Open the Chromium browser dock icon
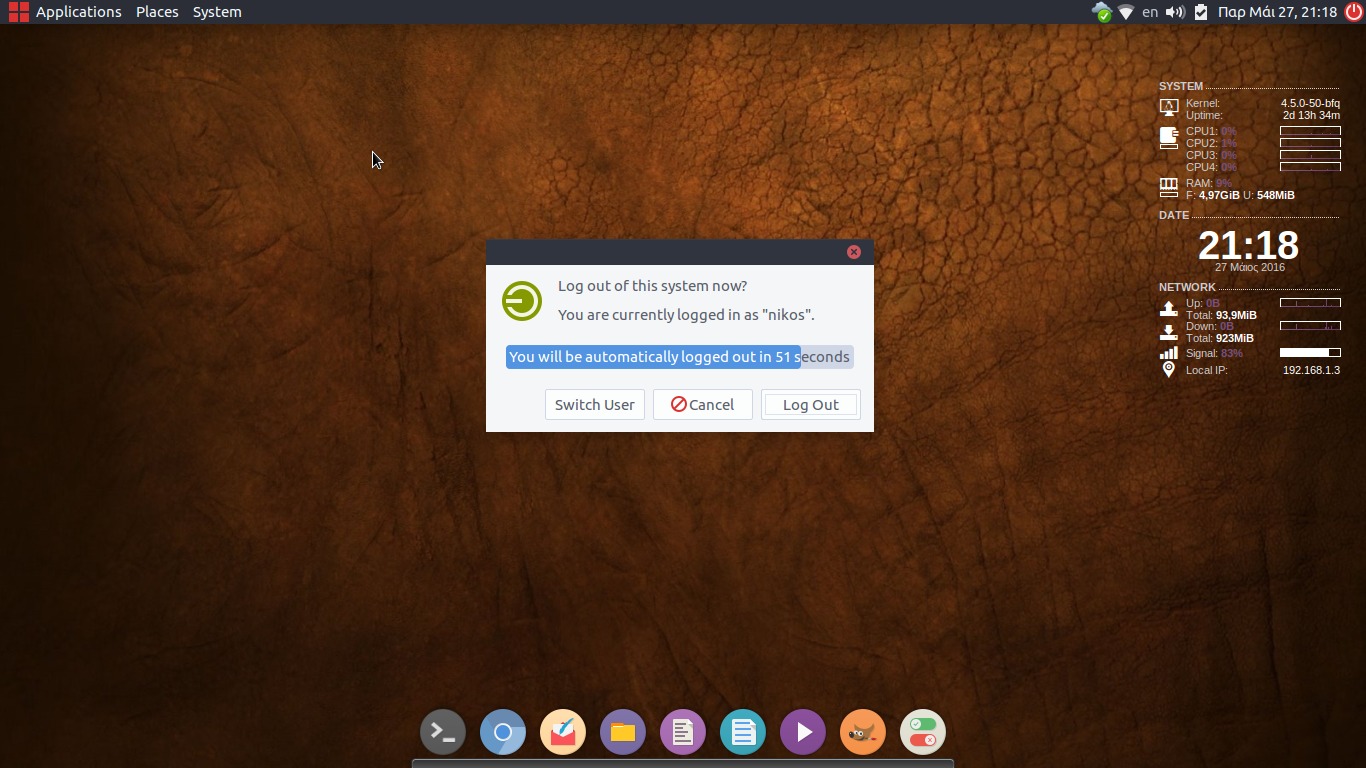The image size is (1366, 768). coord(503,732)
